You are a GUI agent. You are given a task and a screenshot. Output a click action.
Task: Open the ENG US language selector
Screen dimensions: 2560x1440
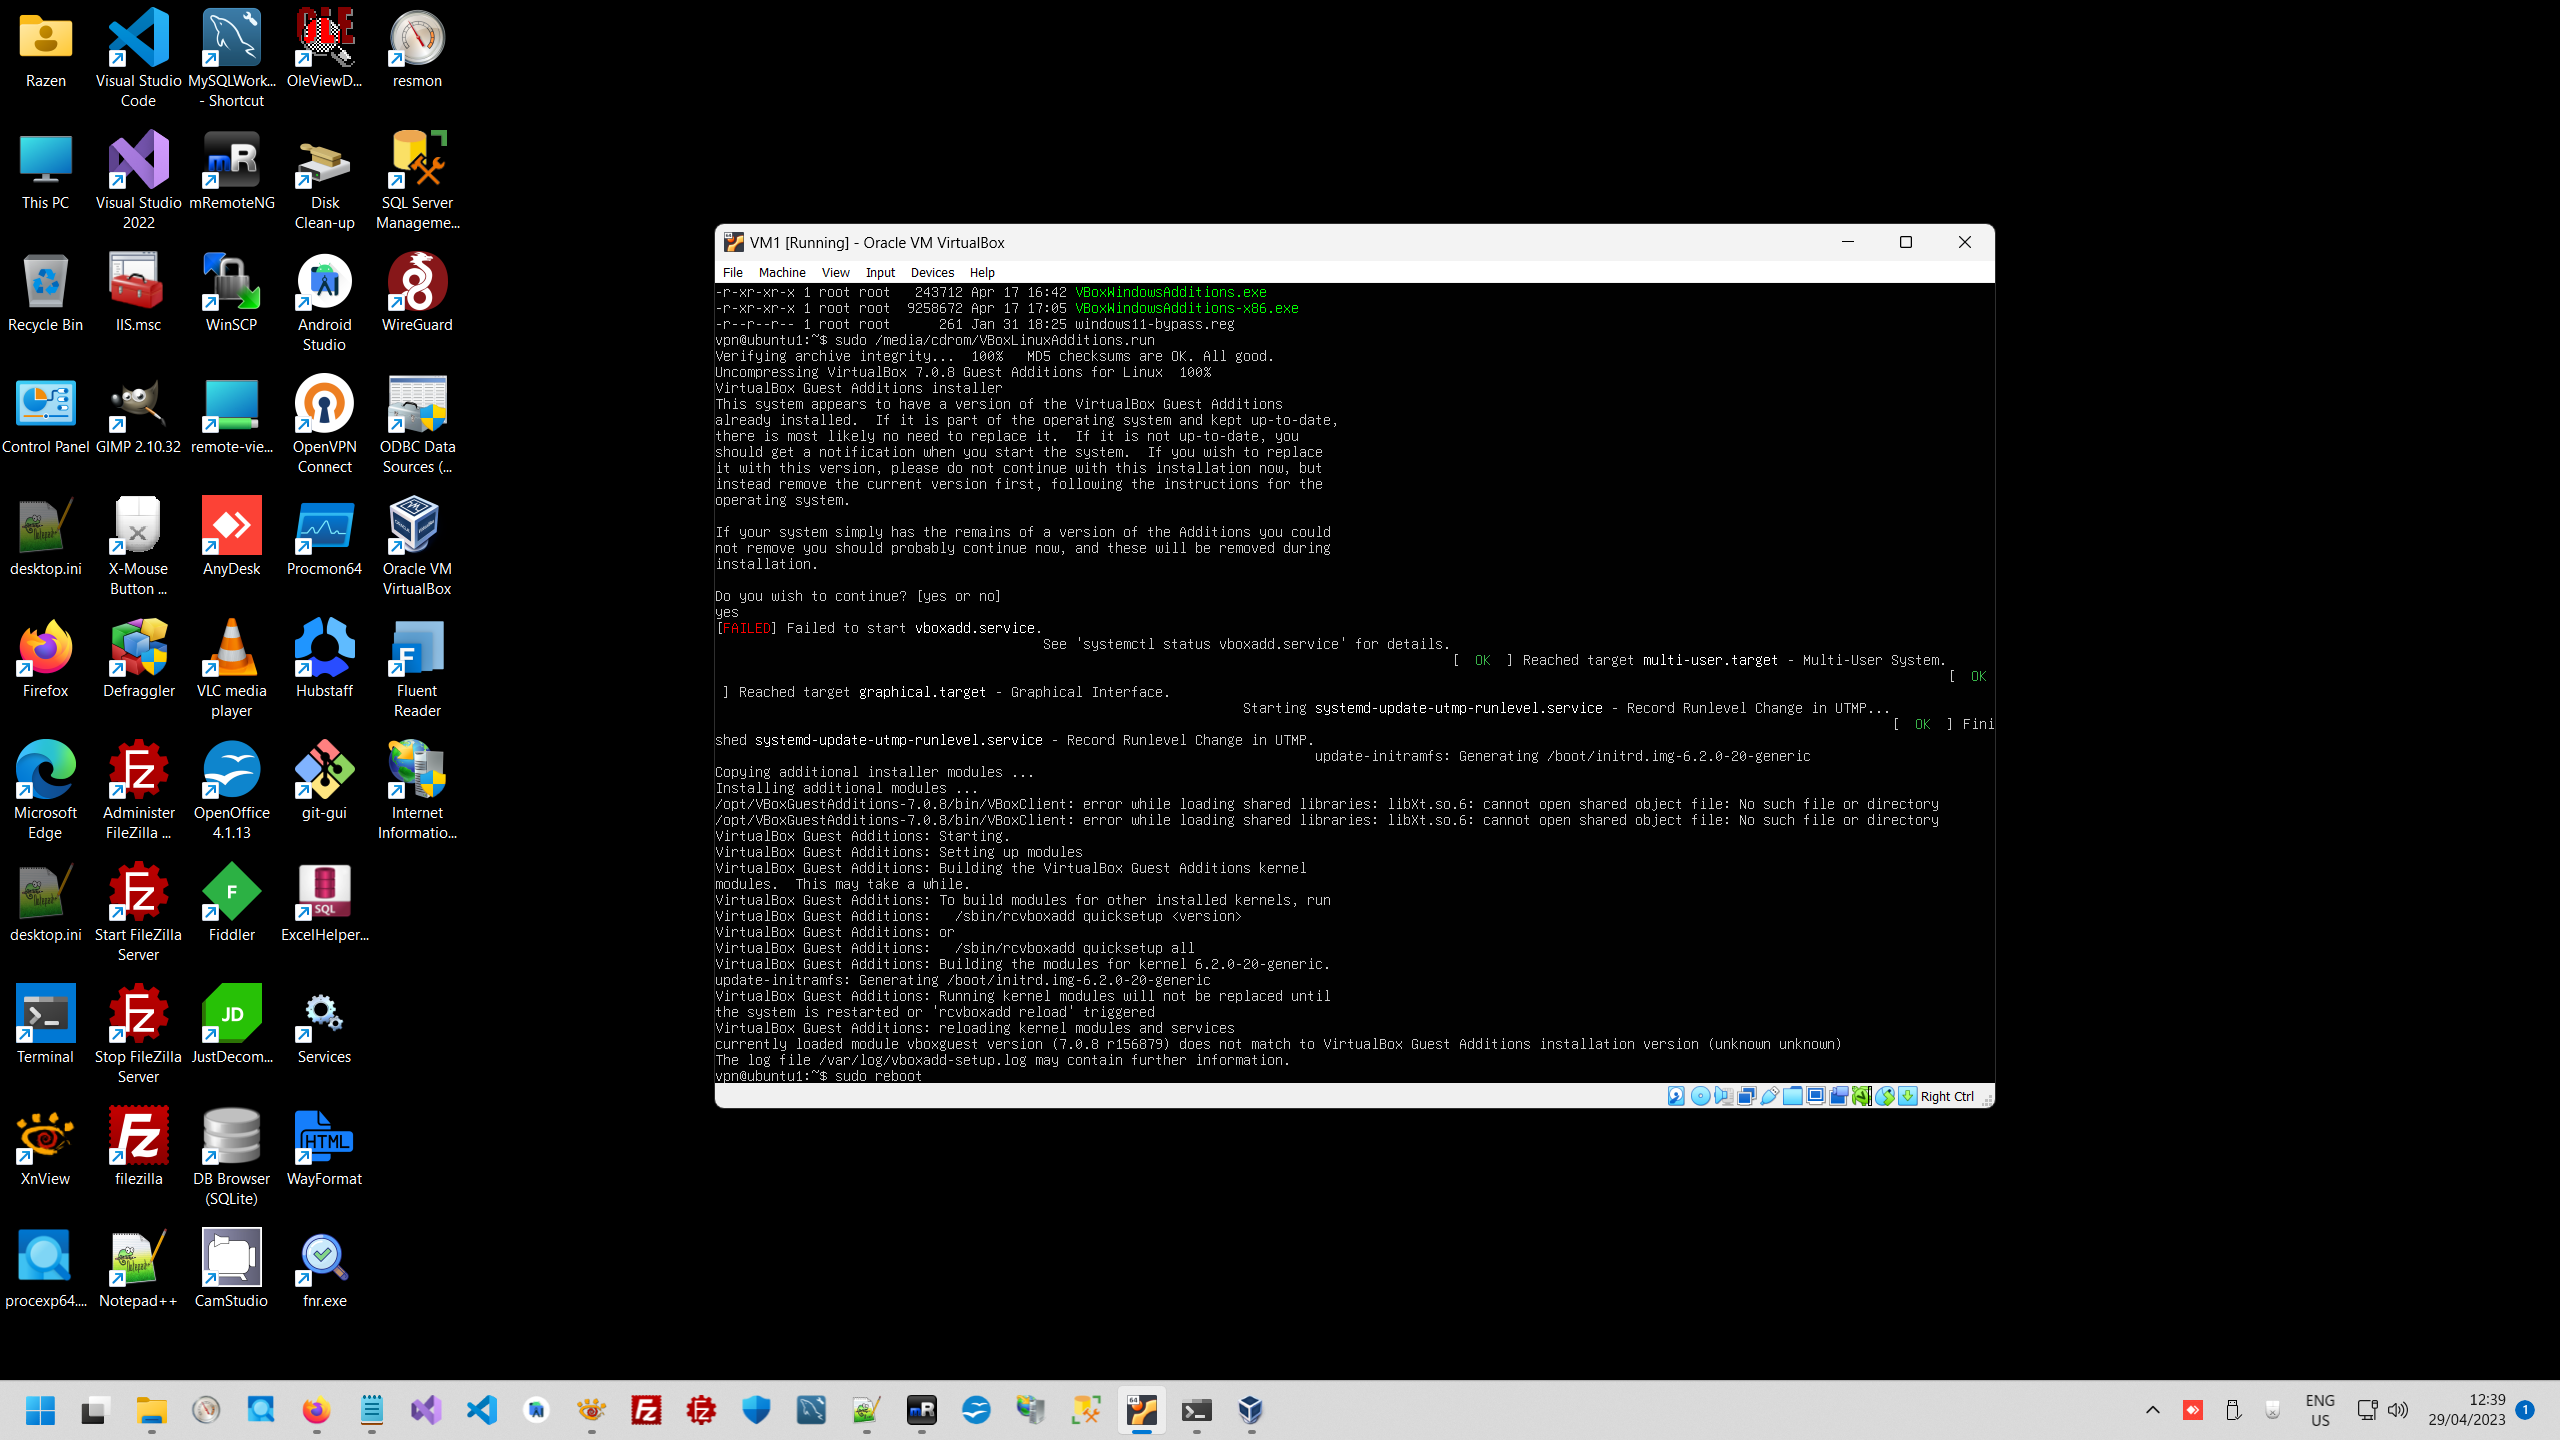2320,1410
